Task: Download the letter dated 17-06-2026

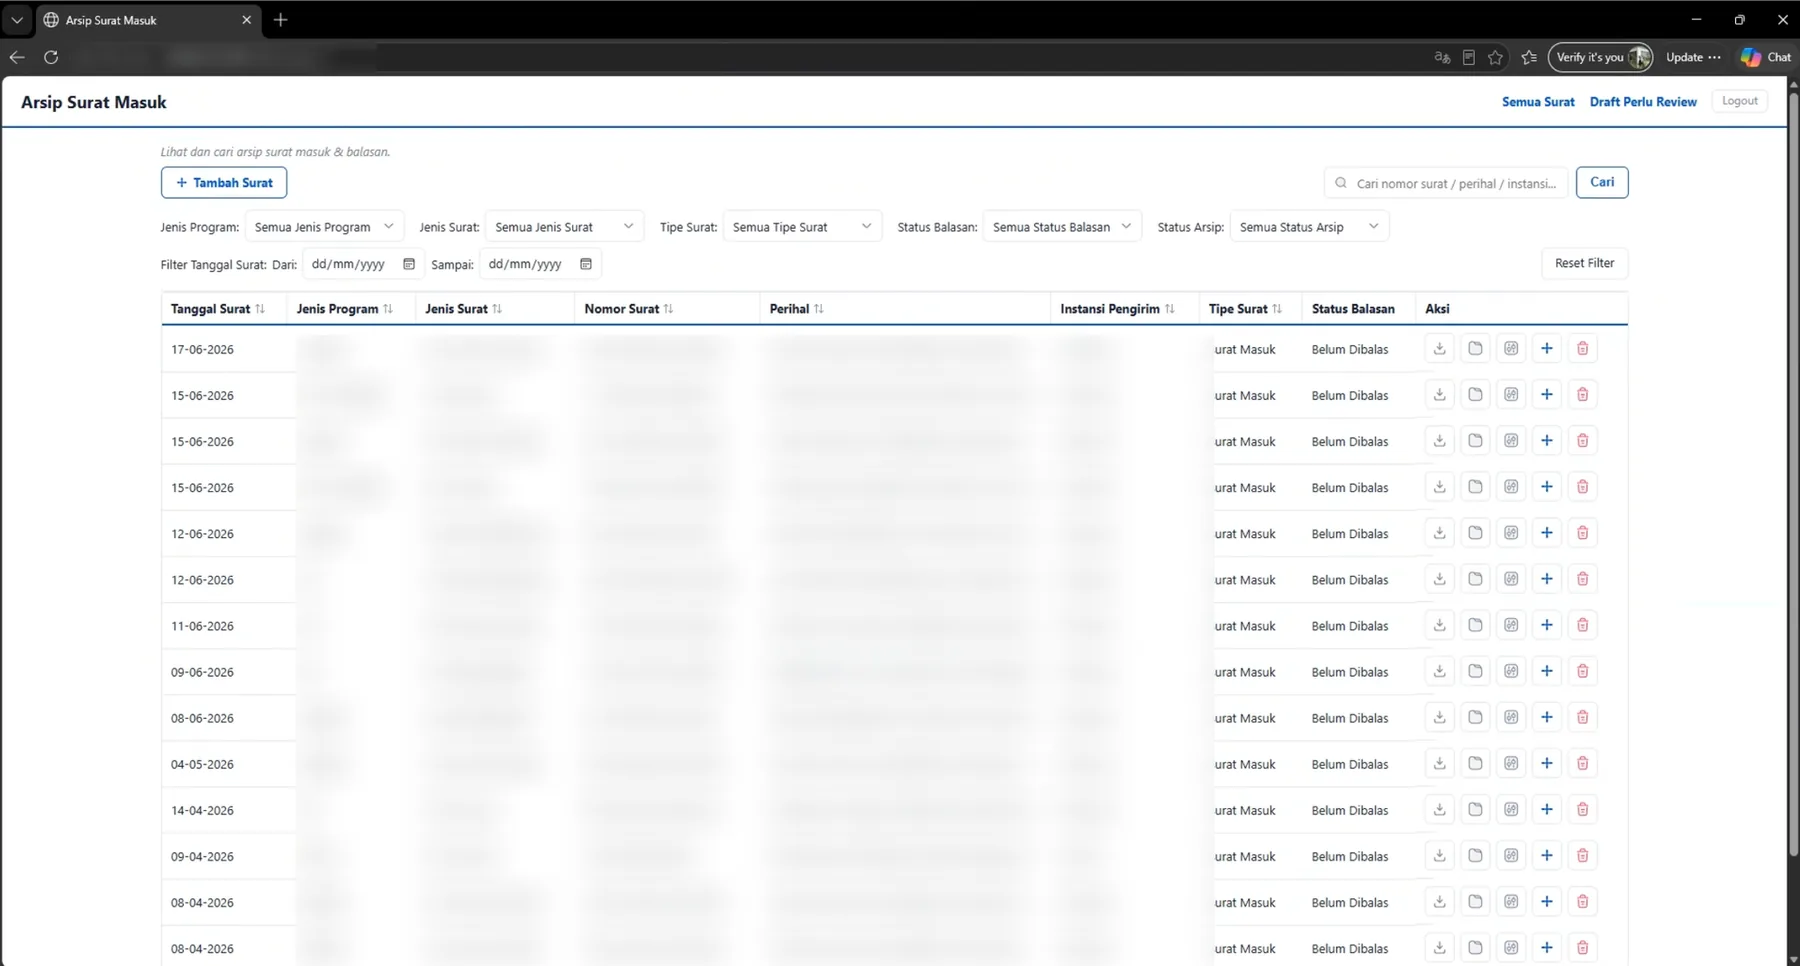Action: (1439, 349)
